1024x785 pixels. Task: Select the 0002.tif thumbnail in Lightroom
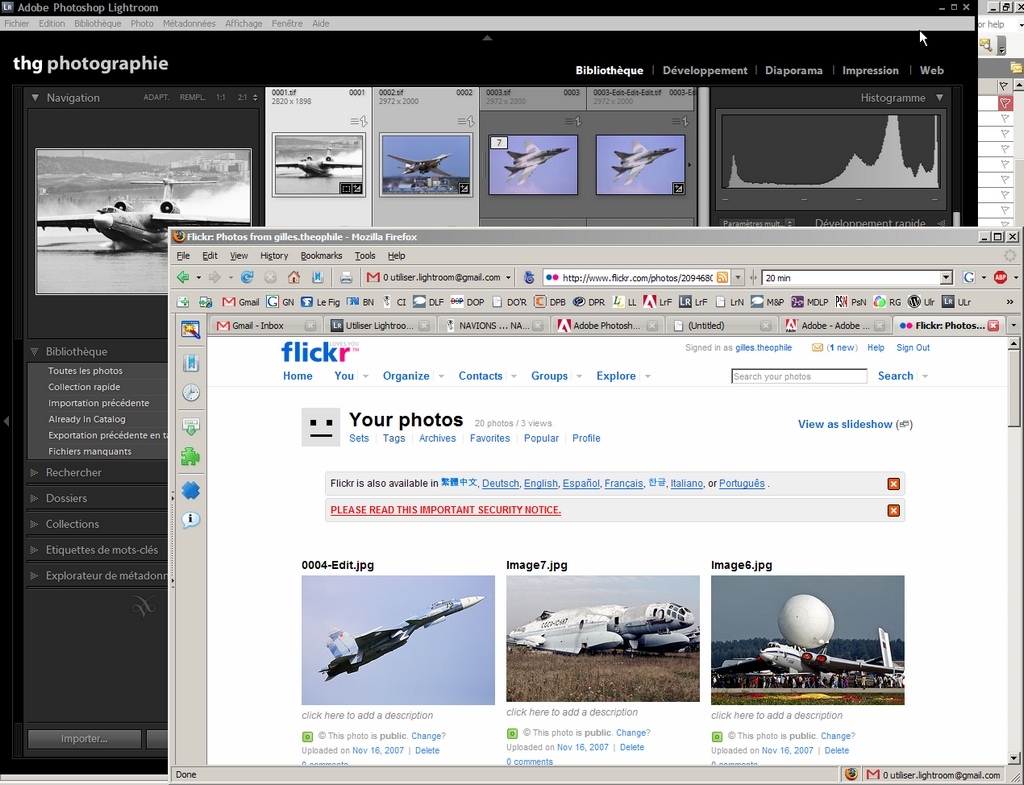click(x=426, y=165)
